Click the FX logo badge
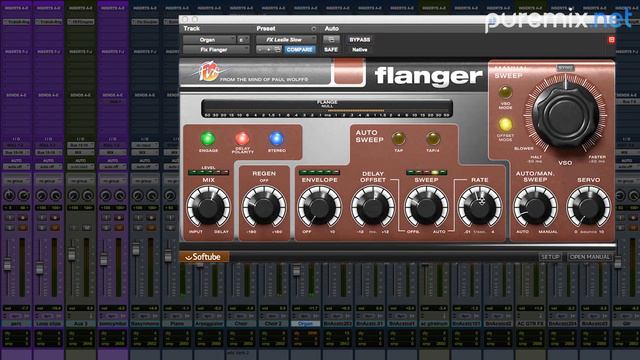The height and width of the screenshot is (360, 640). click(208, 72)
